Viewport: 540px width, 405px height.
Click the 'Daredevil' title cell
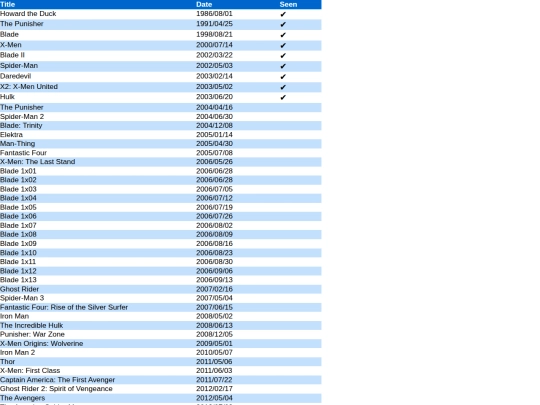(15, 76)
